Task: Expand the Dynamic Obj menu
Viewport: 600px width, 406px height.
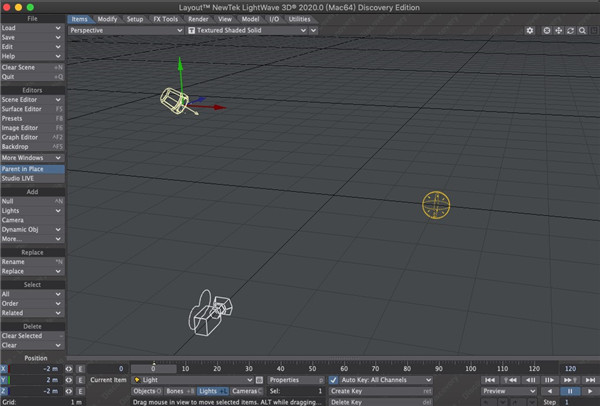Action: 32,230
